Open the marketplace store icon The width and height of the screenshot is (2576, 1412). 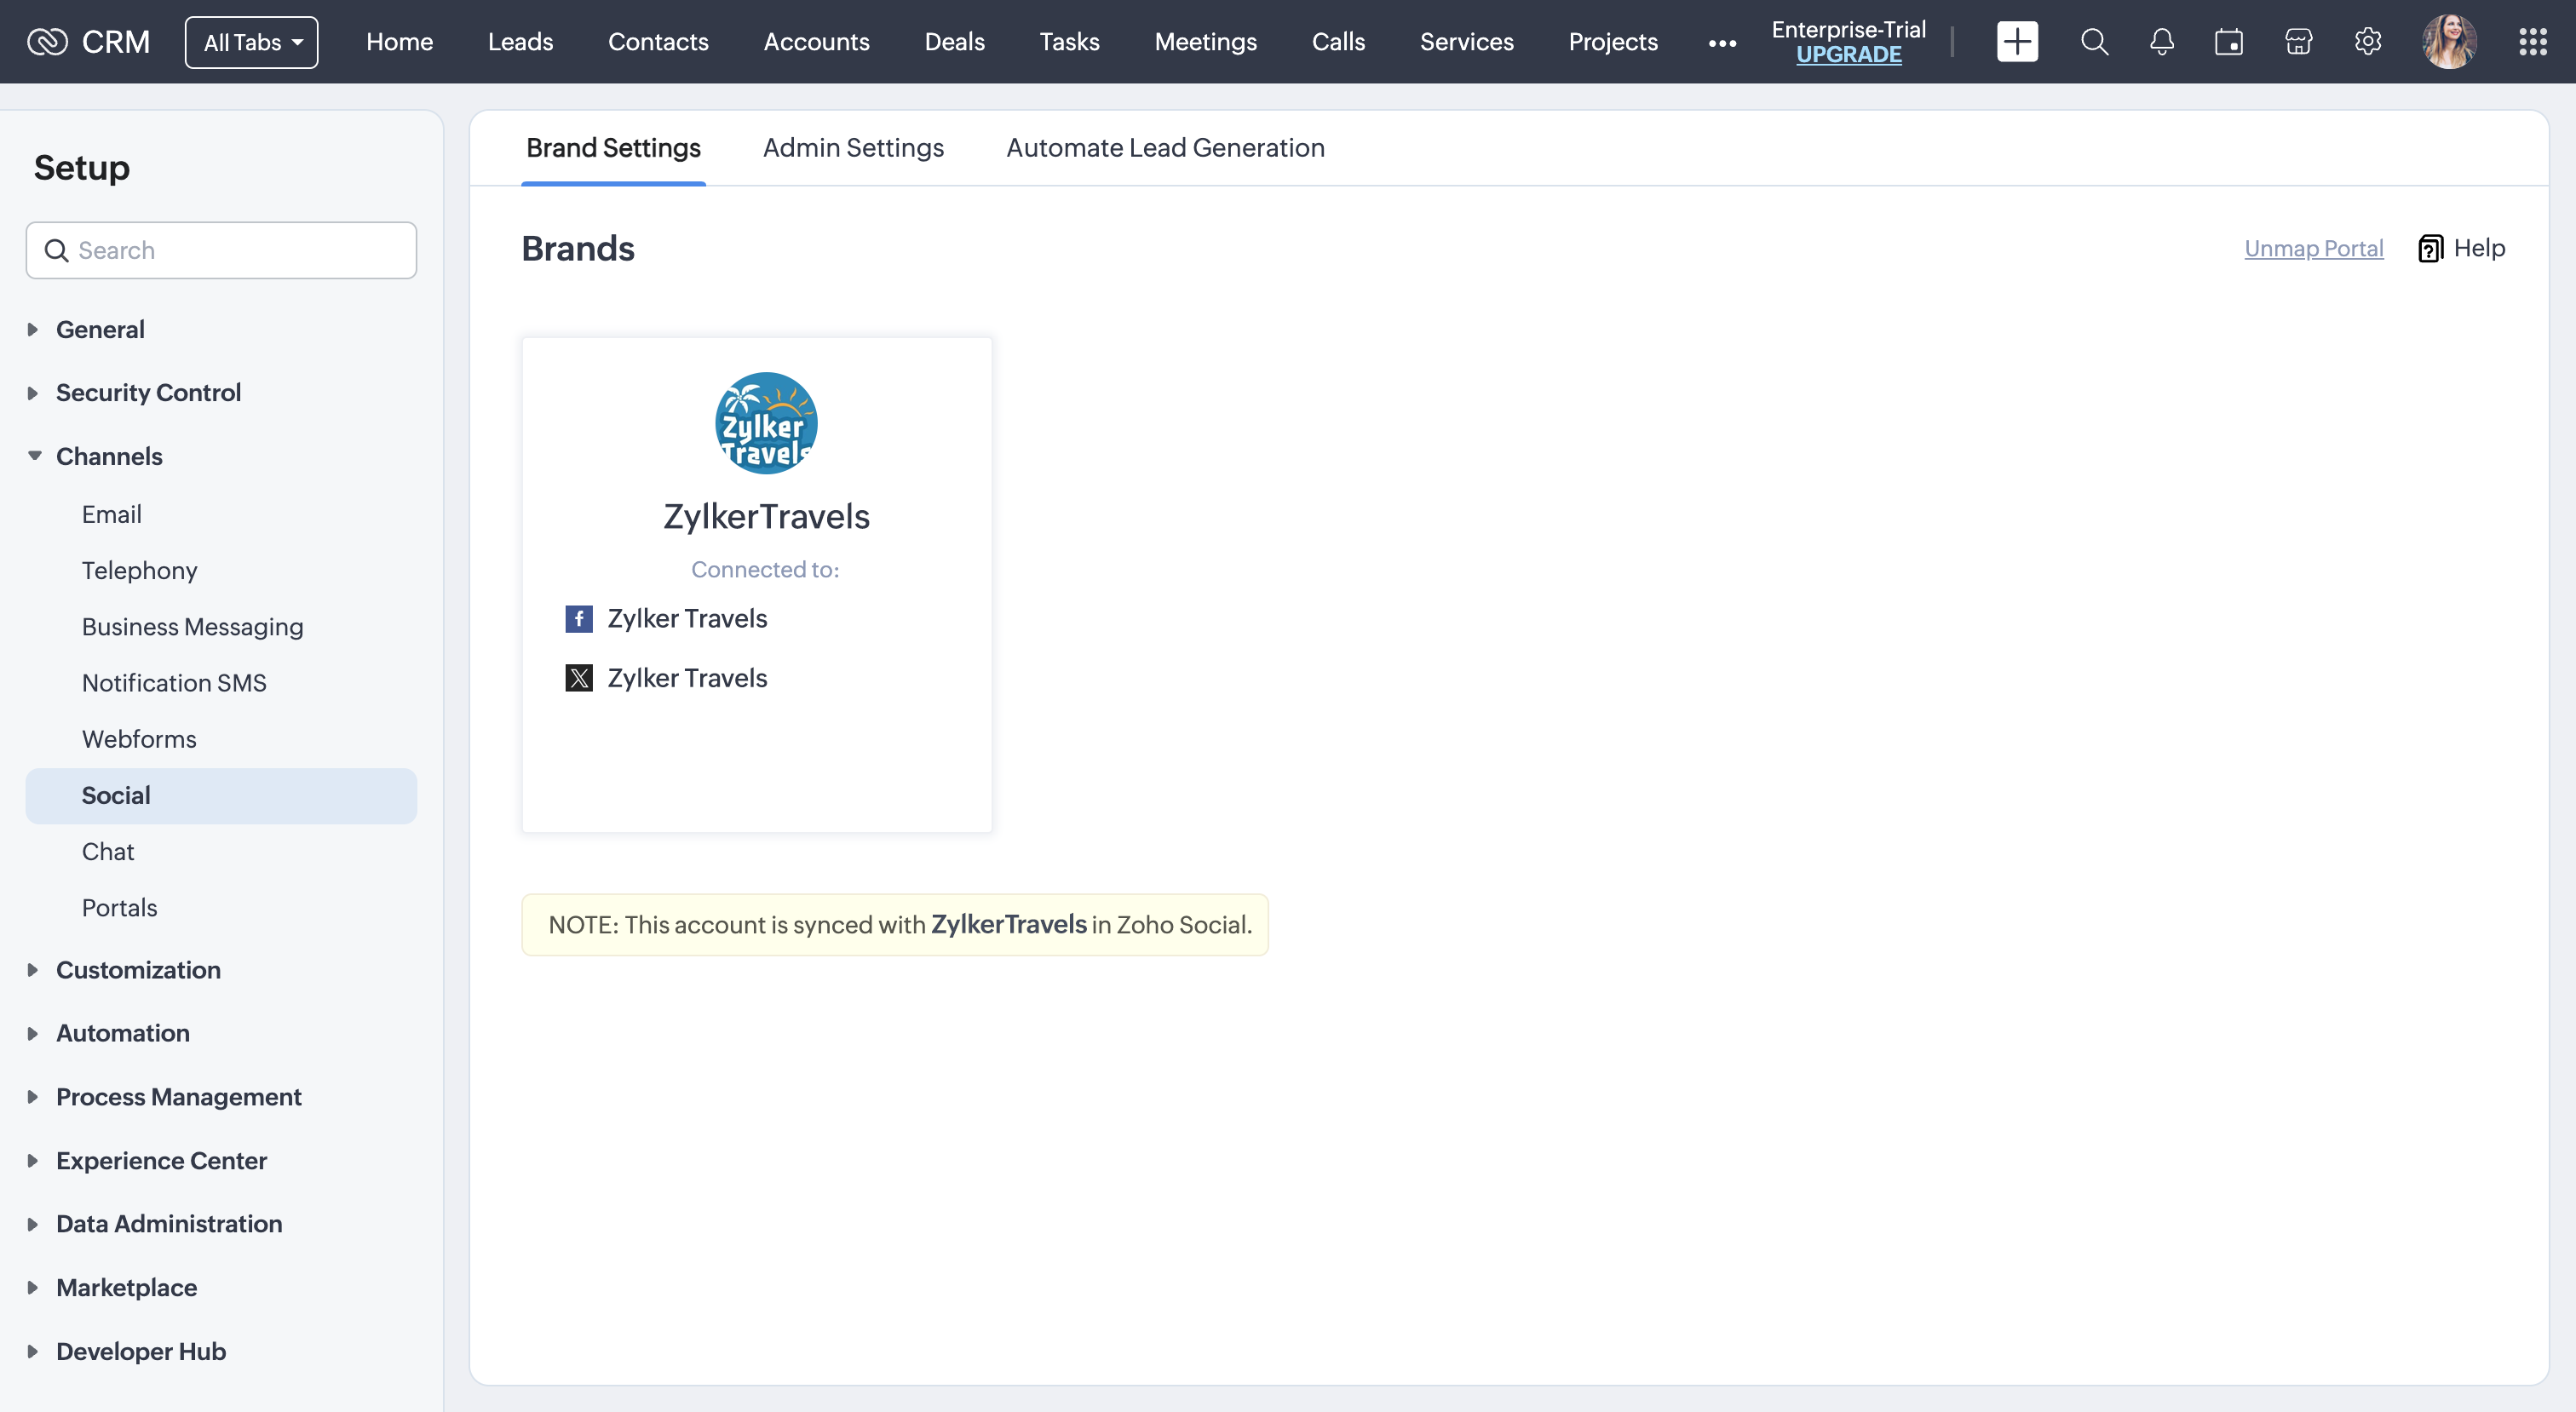[2298, 41]
